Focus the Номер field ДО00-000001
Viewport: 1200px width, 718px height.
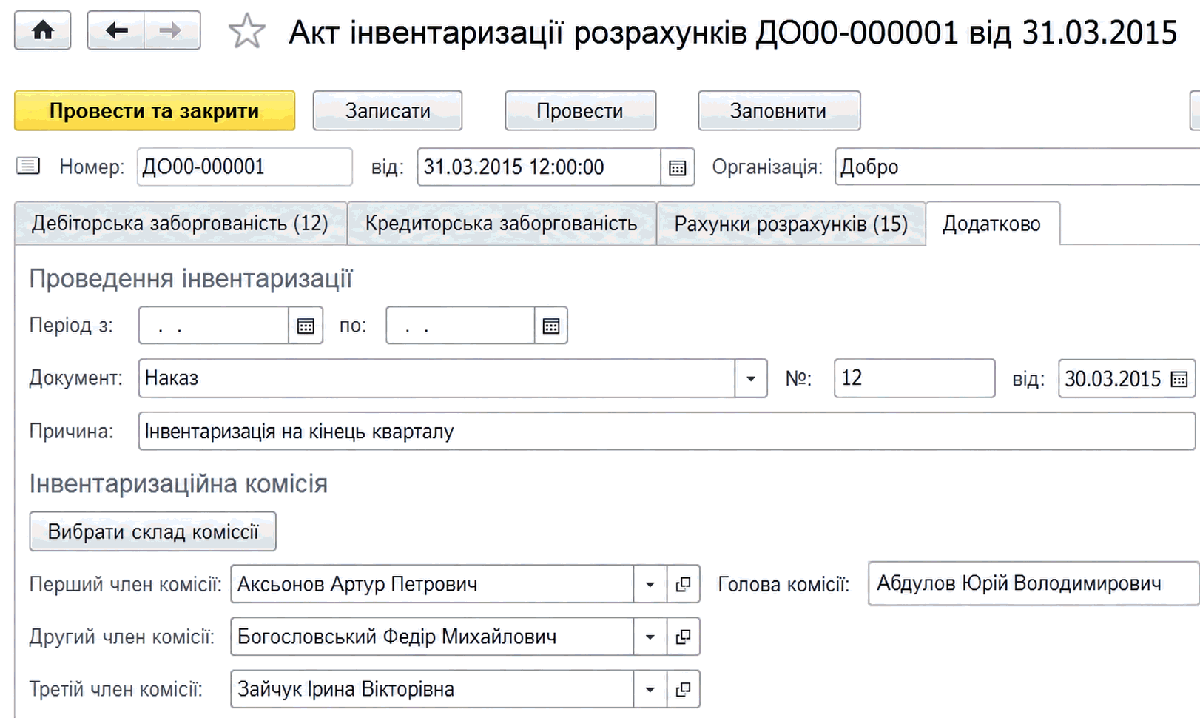(x=244, y=168)
